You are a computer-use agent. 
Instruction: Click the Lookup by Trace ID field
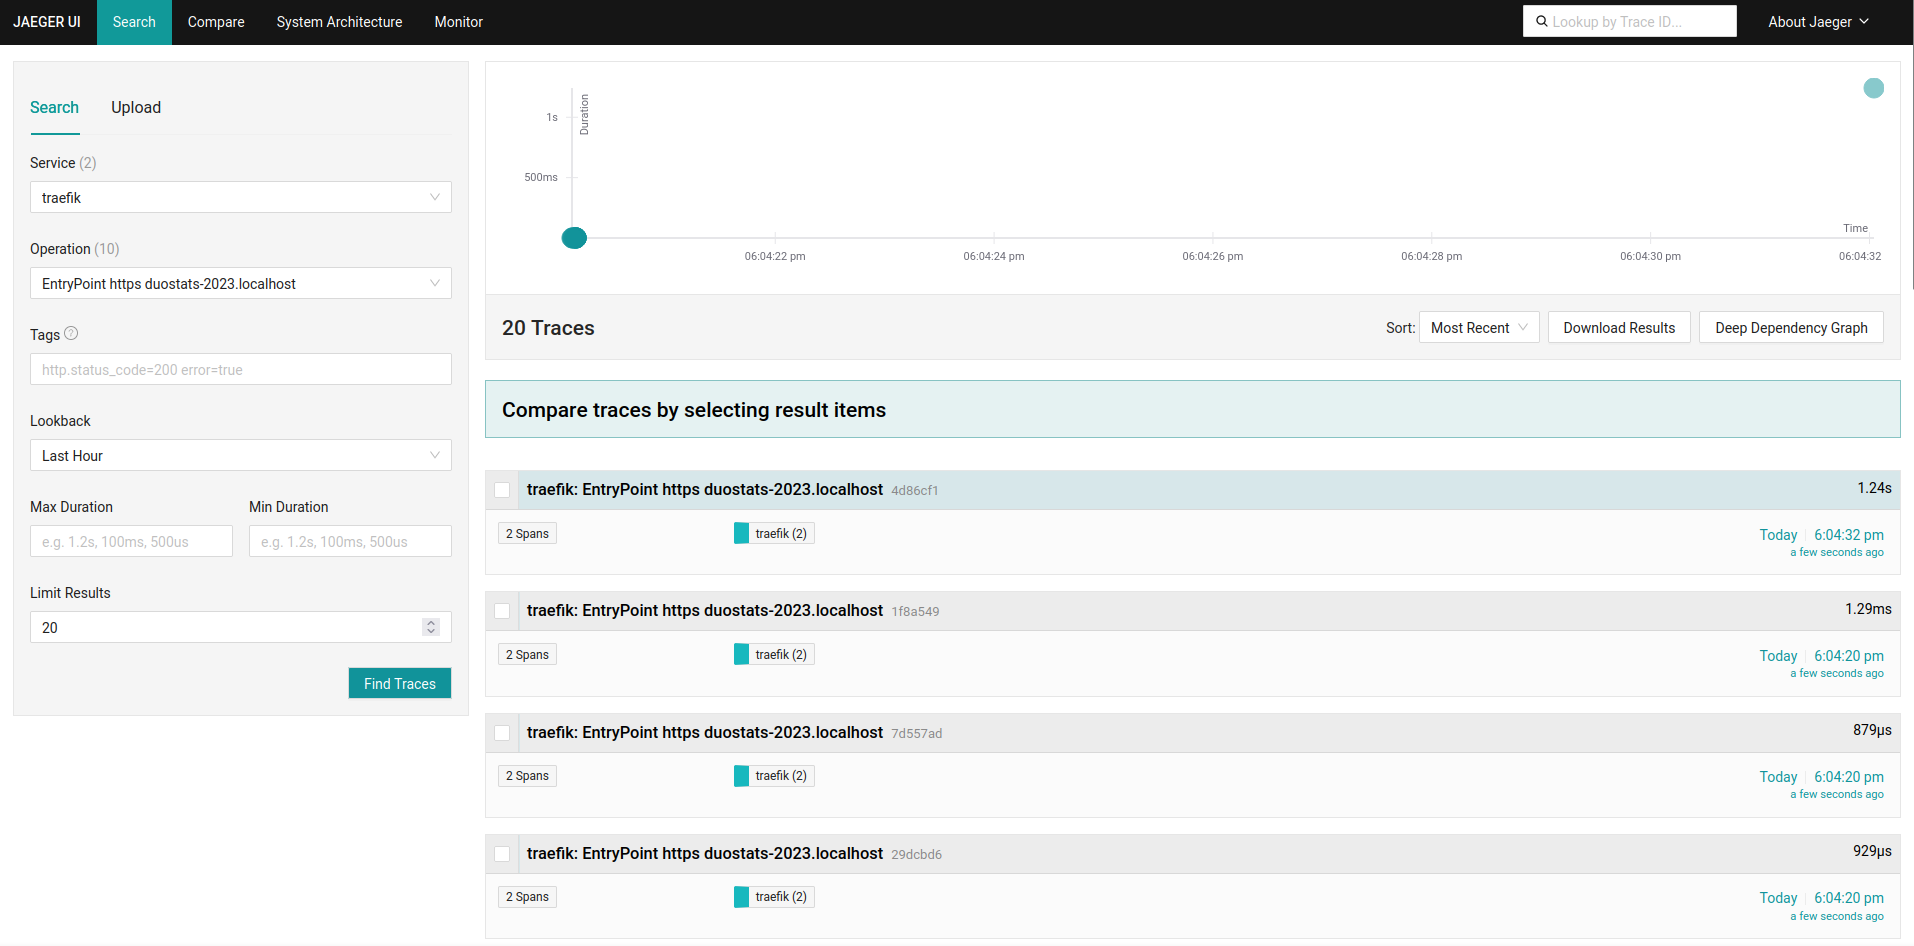tap(1630, 21)
